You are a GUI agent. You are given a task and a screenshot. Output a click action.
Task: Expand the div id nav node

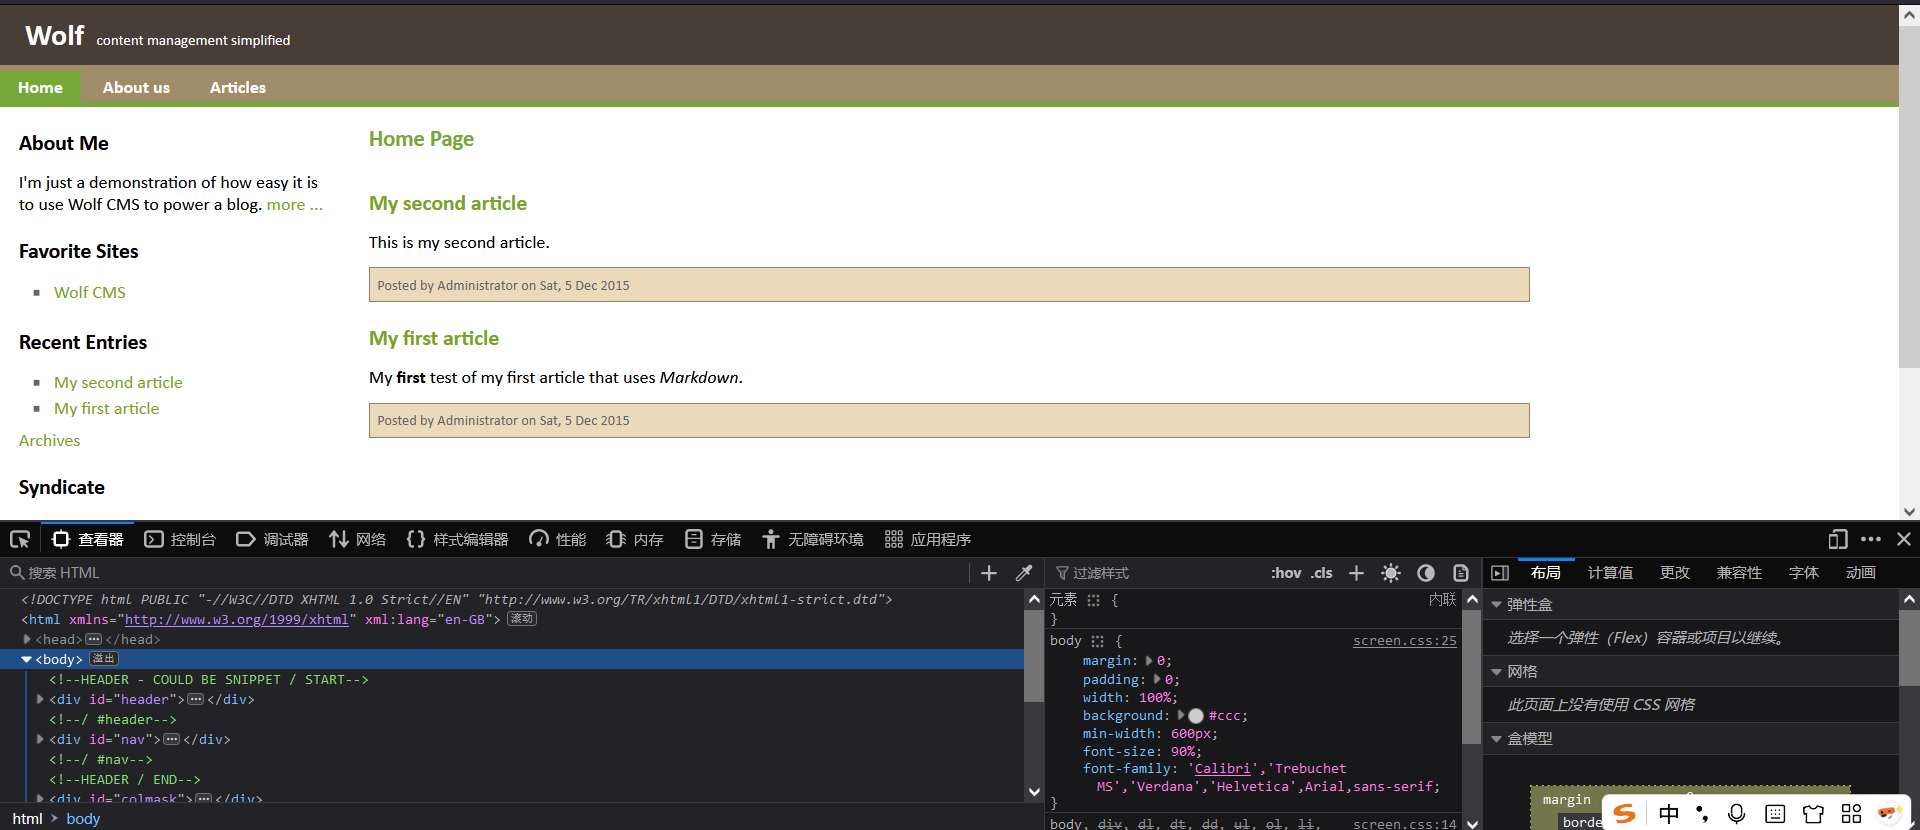coord(40,739)
